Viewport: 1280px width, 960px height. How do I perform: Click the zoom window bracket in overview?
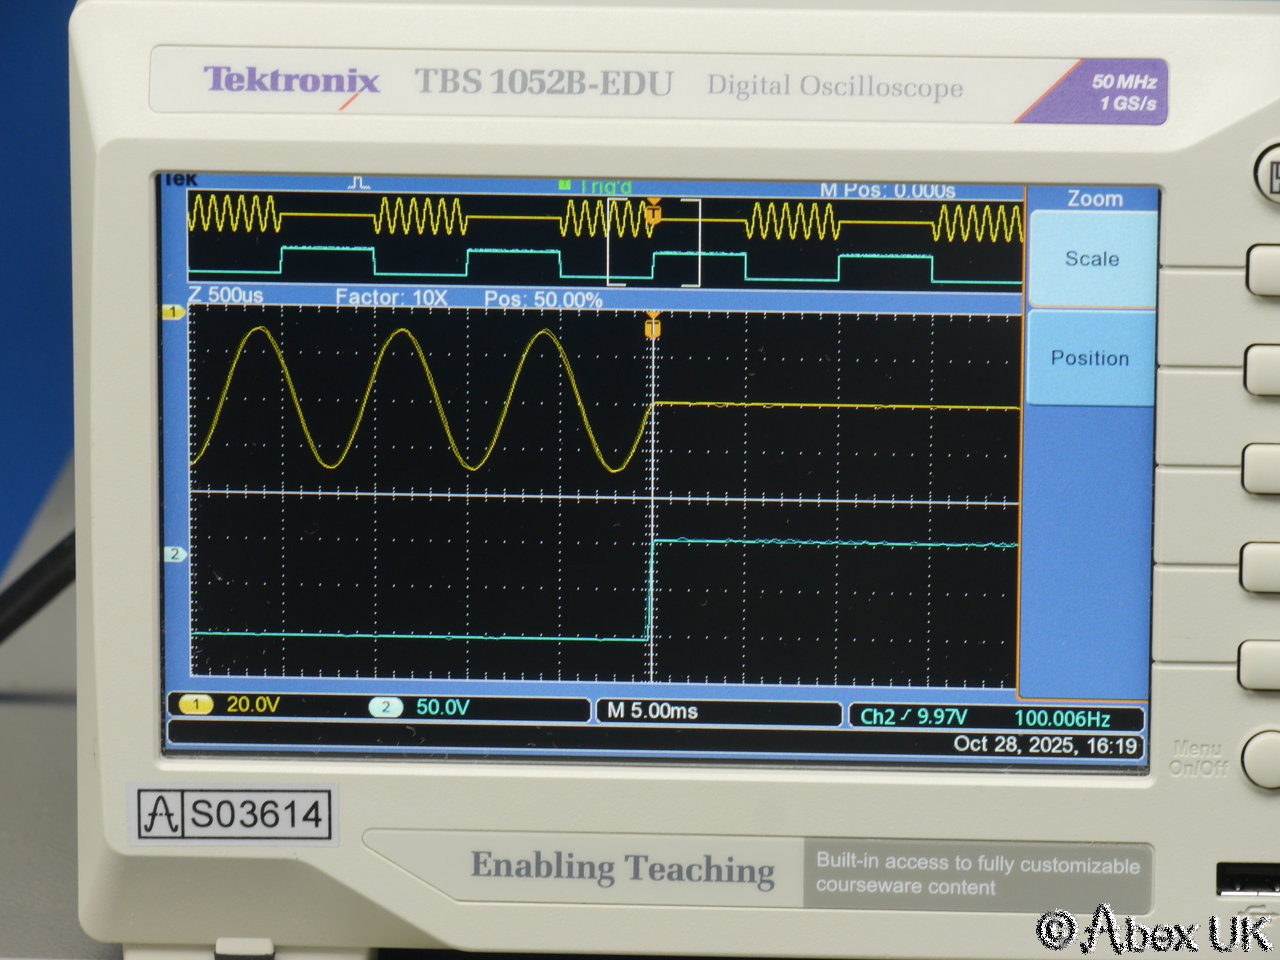654,242
